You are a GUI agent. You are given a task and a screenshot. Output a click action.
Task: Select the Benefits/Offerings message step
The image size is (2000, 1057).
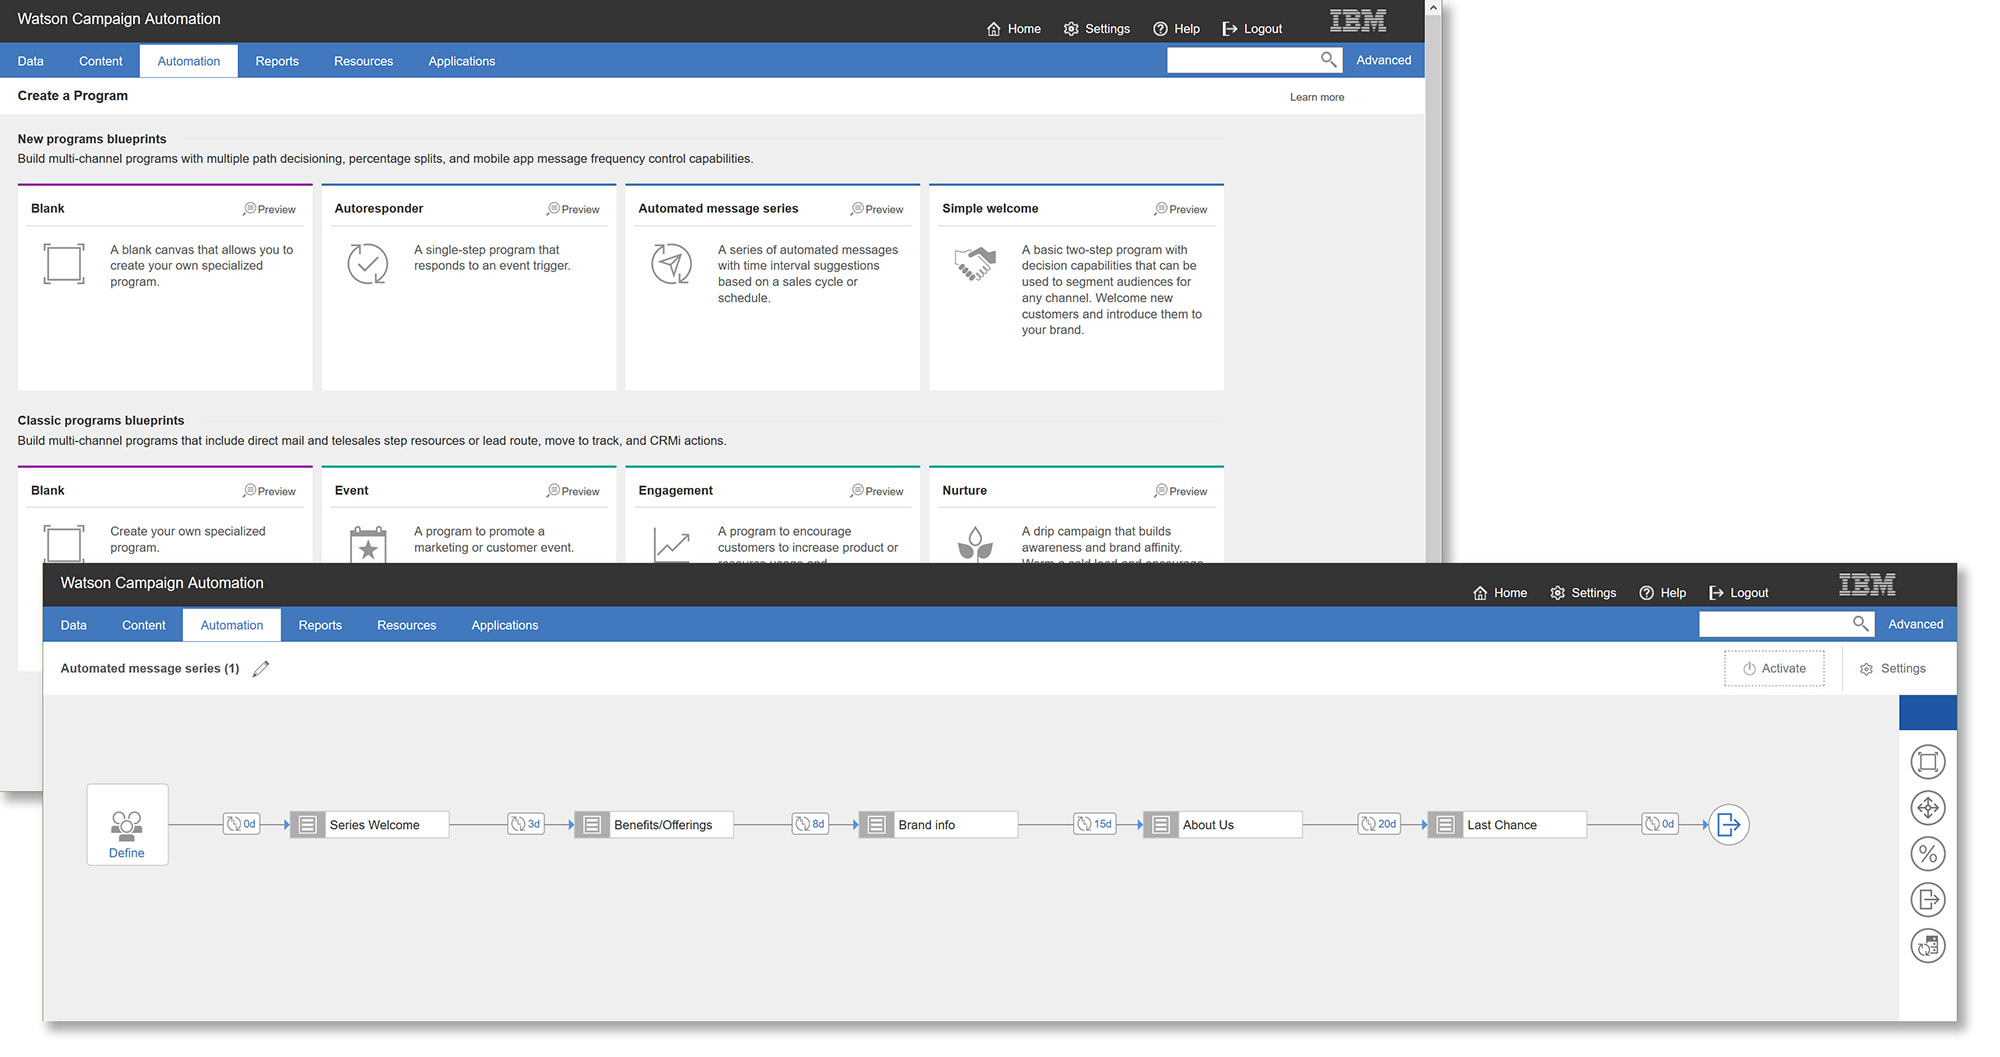tap(654, 825)
